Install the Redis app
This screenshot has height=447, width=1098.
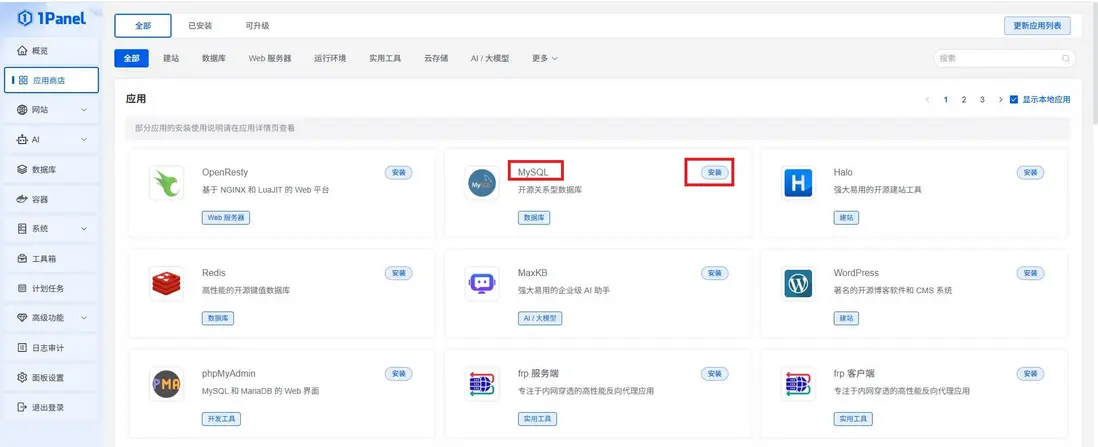pos(398,273)
